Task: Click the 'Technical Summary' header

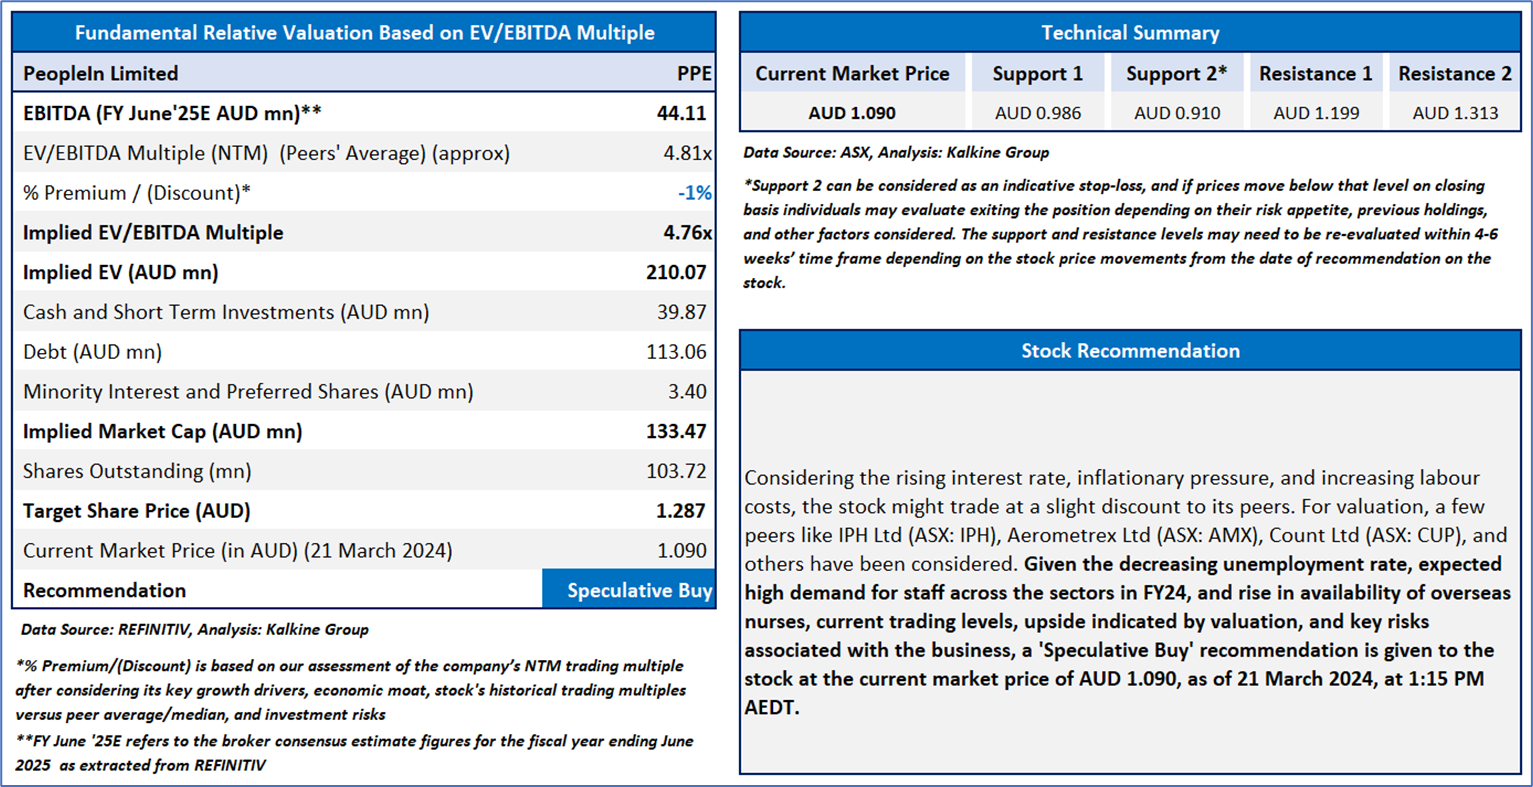Action: pyautogui.click(x=1130, y=33)
